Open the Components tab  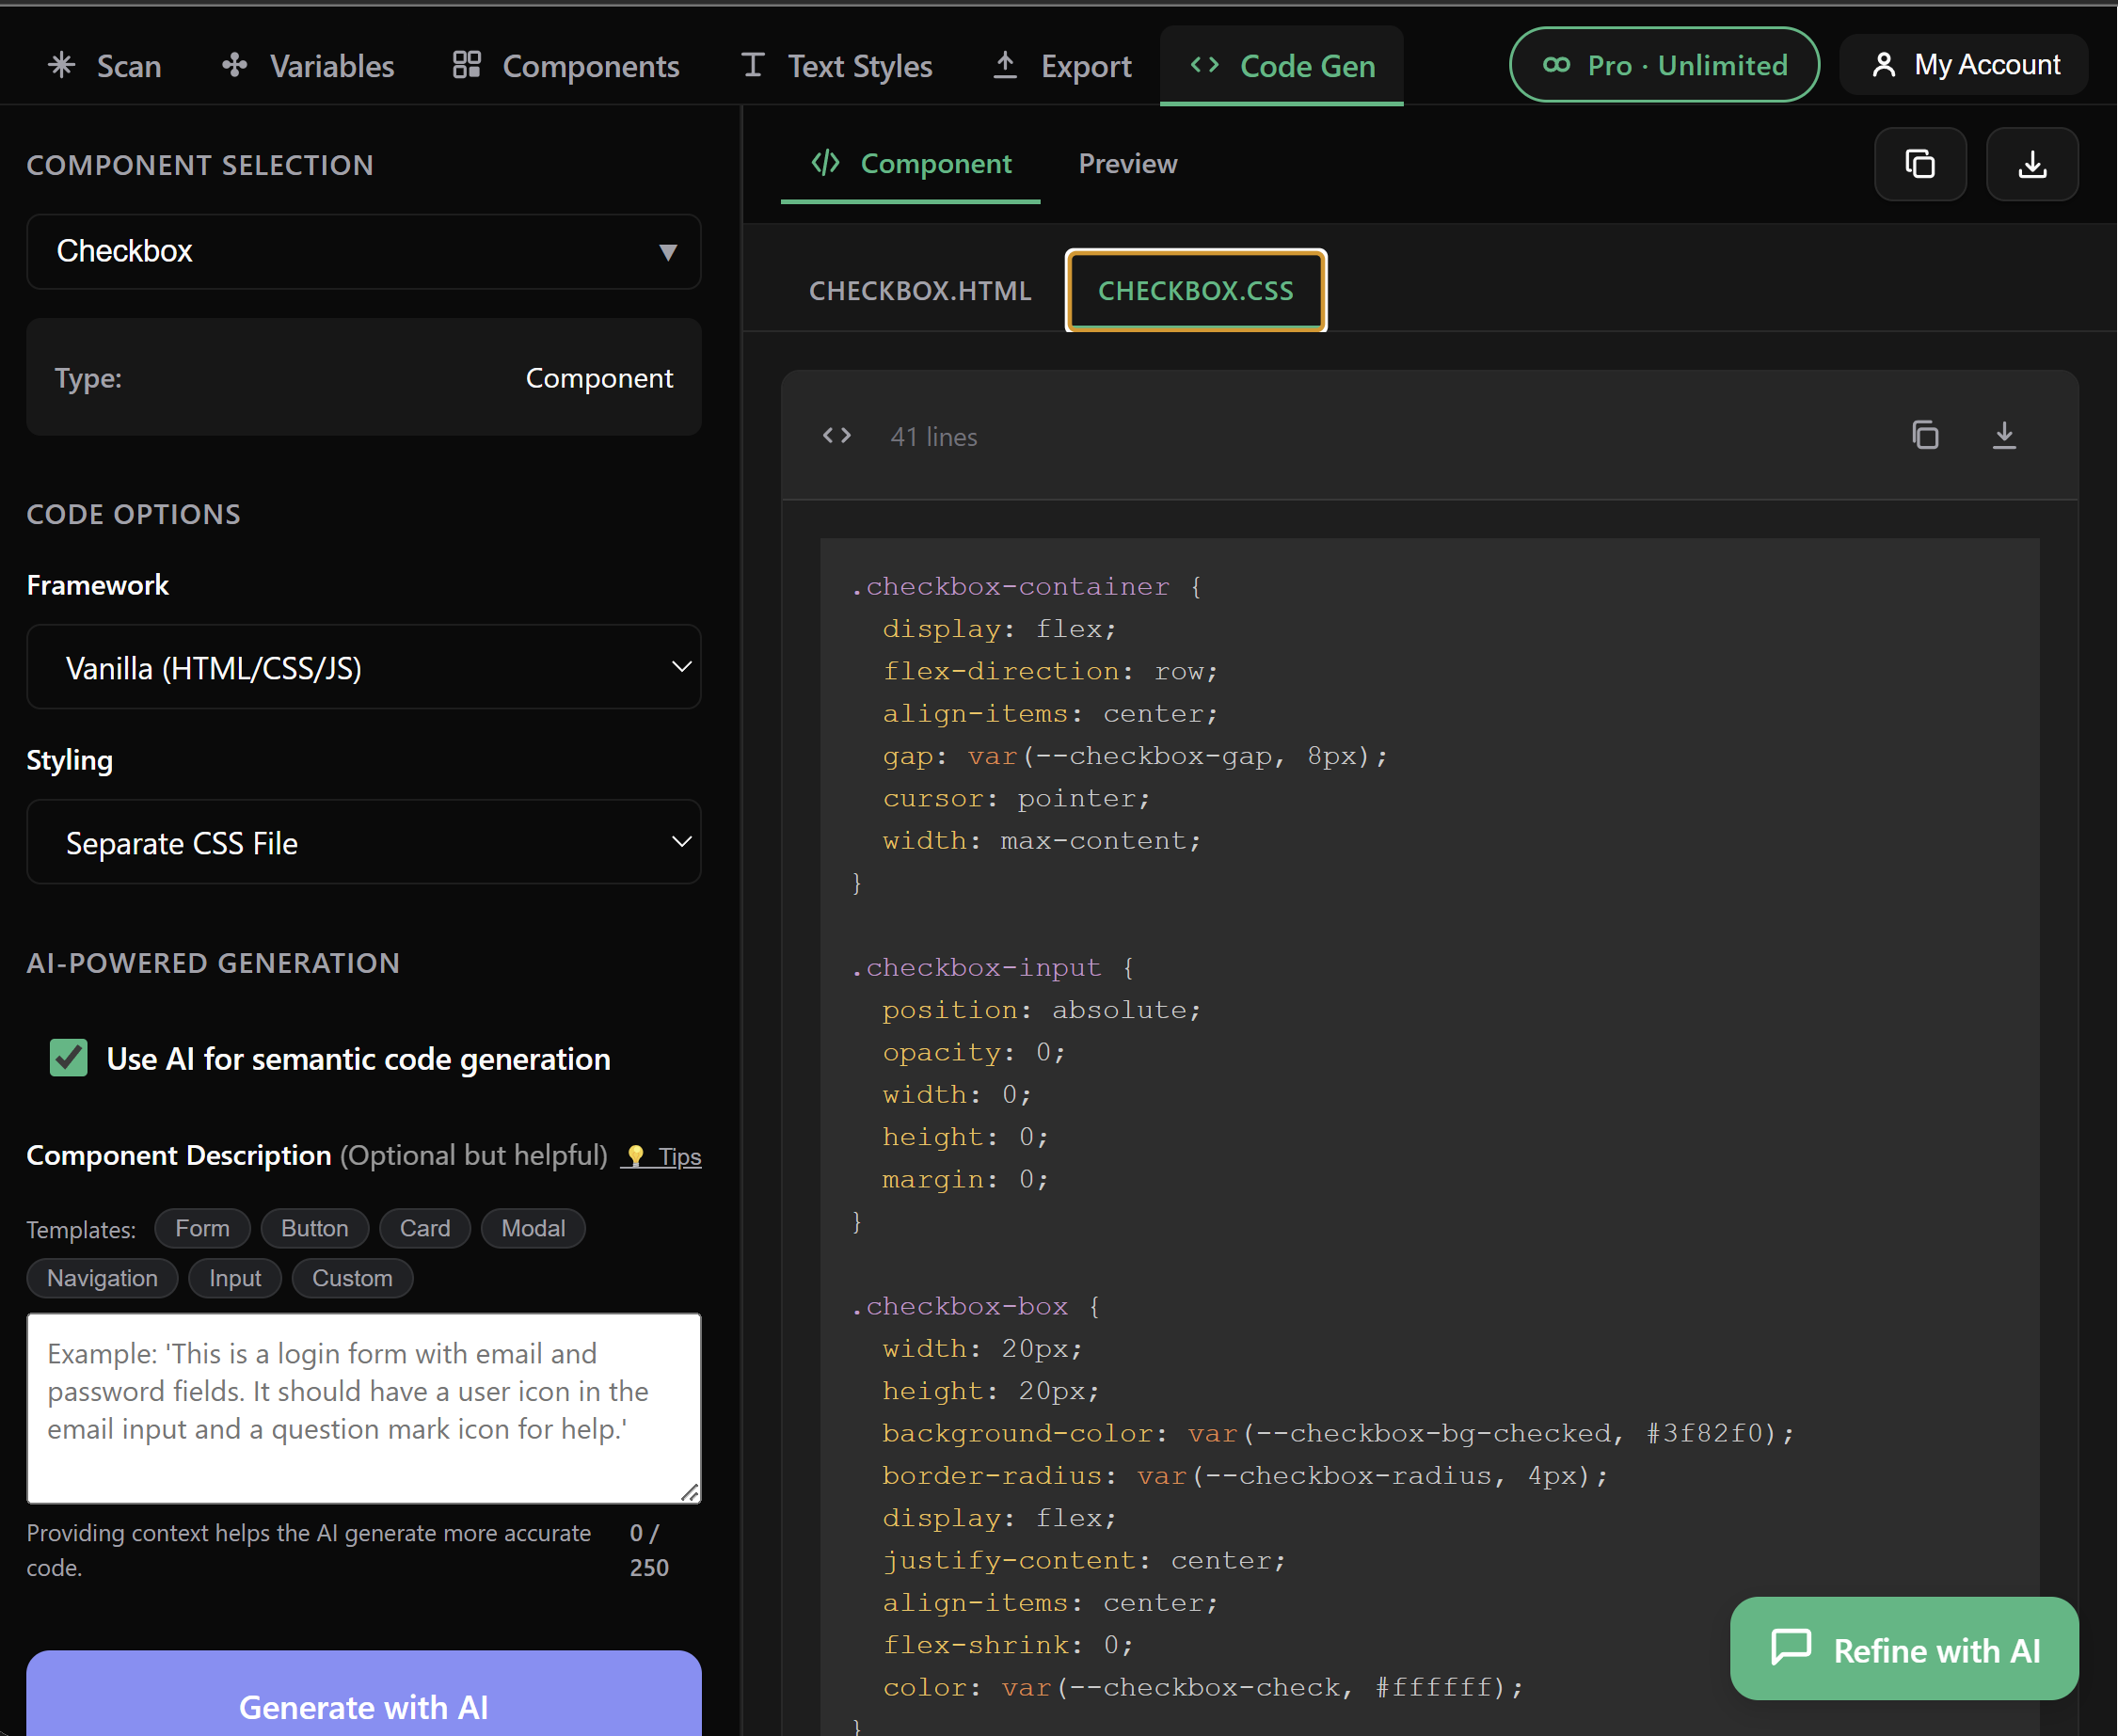coord(566,66)
